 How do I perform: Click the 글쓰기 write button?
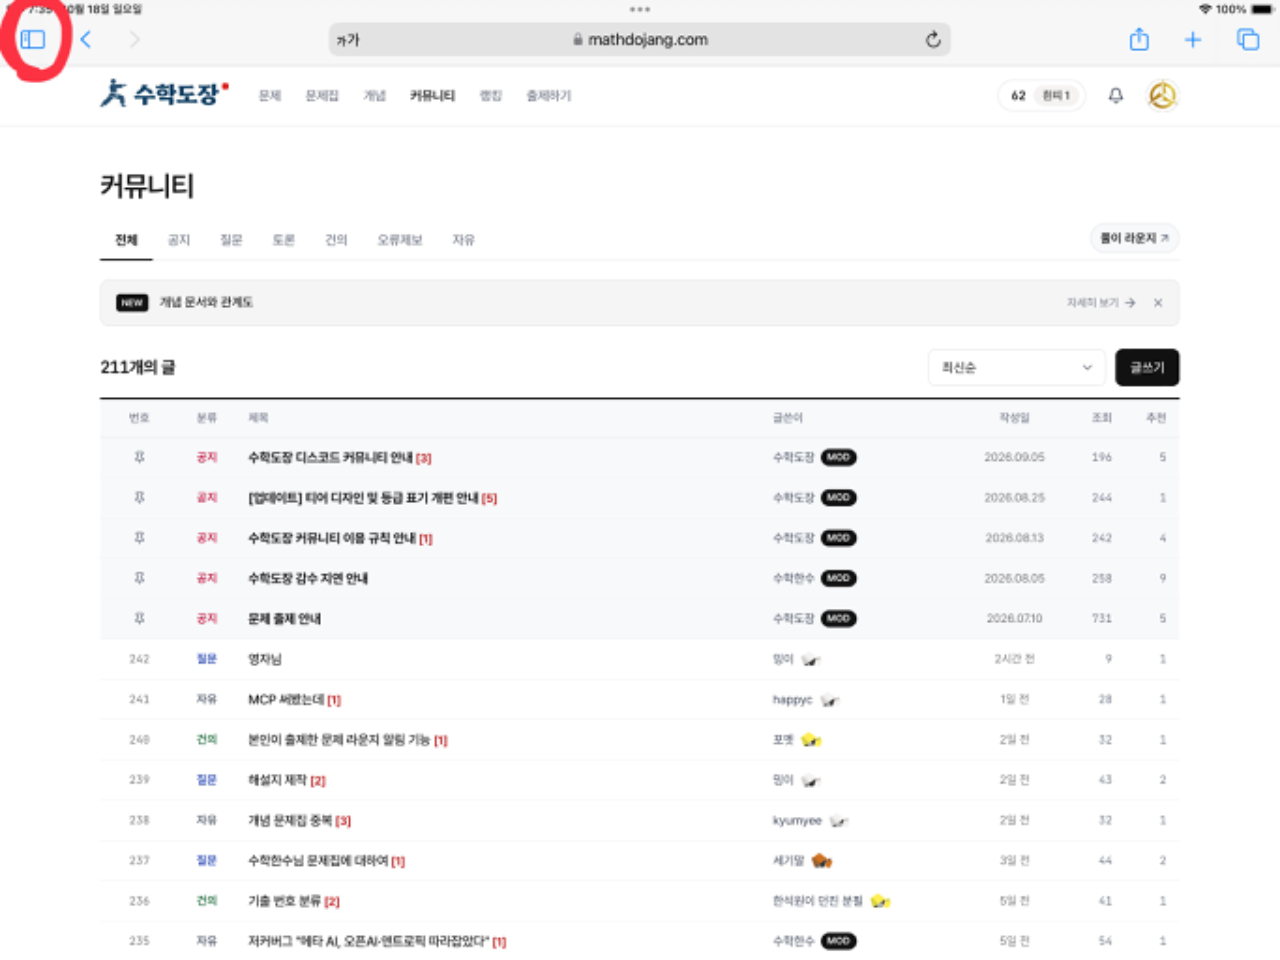(x=1147, y=367)
